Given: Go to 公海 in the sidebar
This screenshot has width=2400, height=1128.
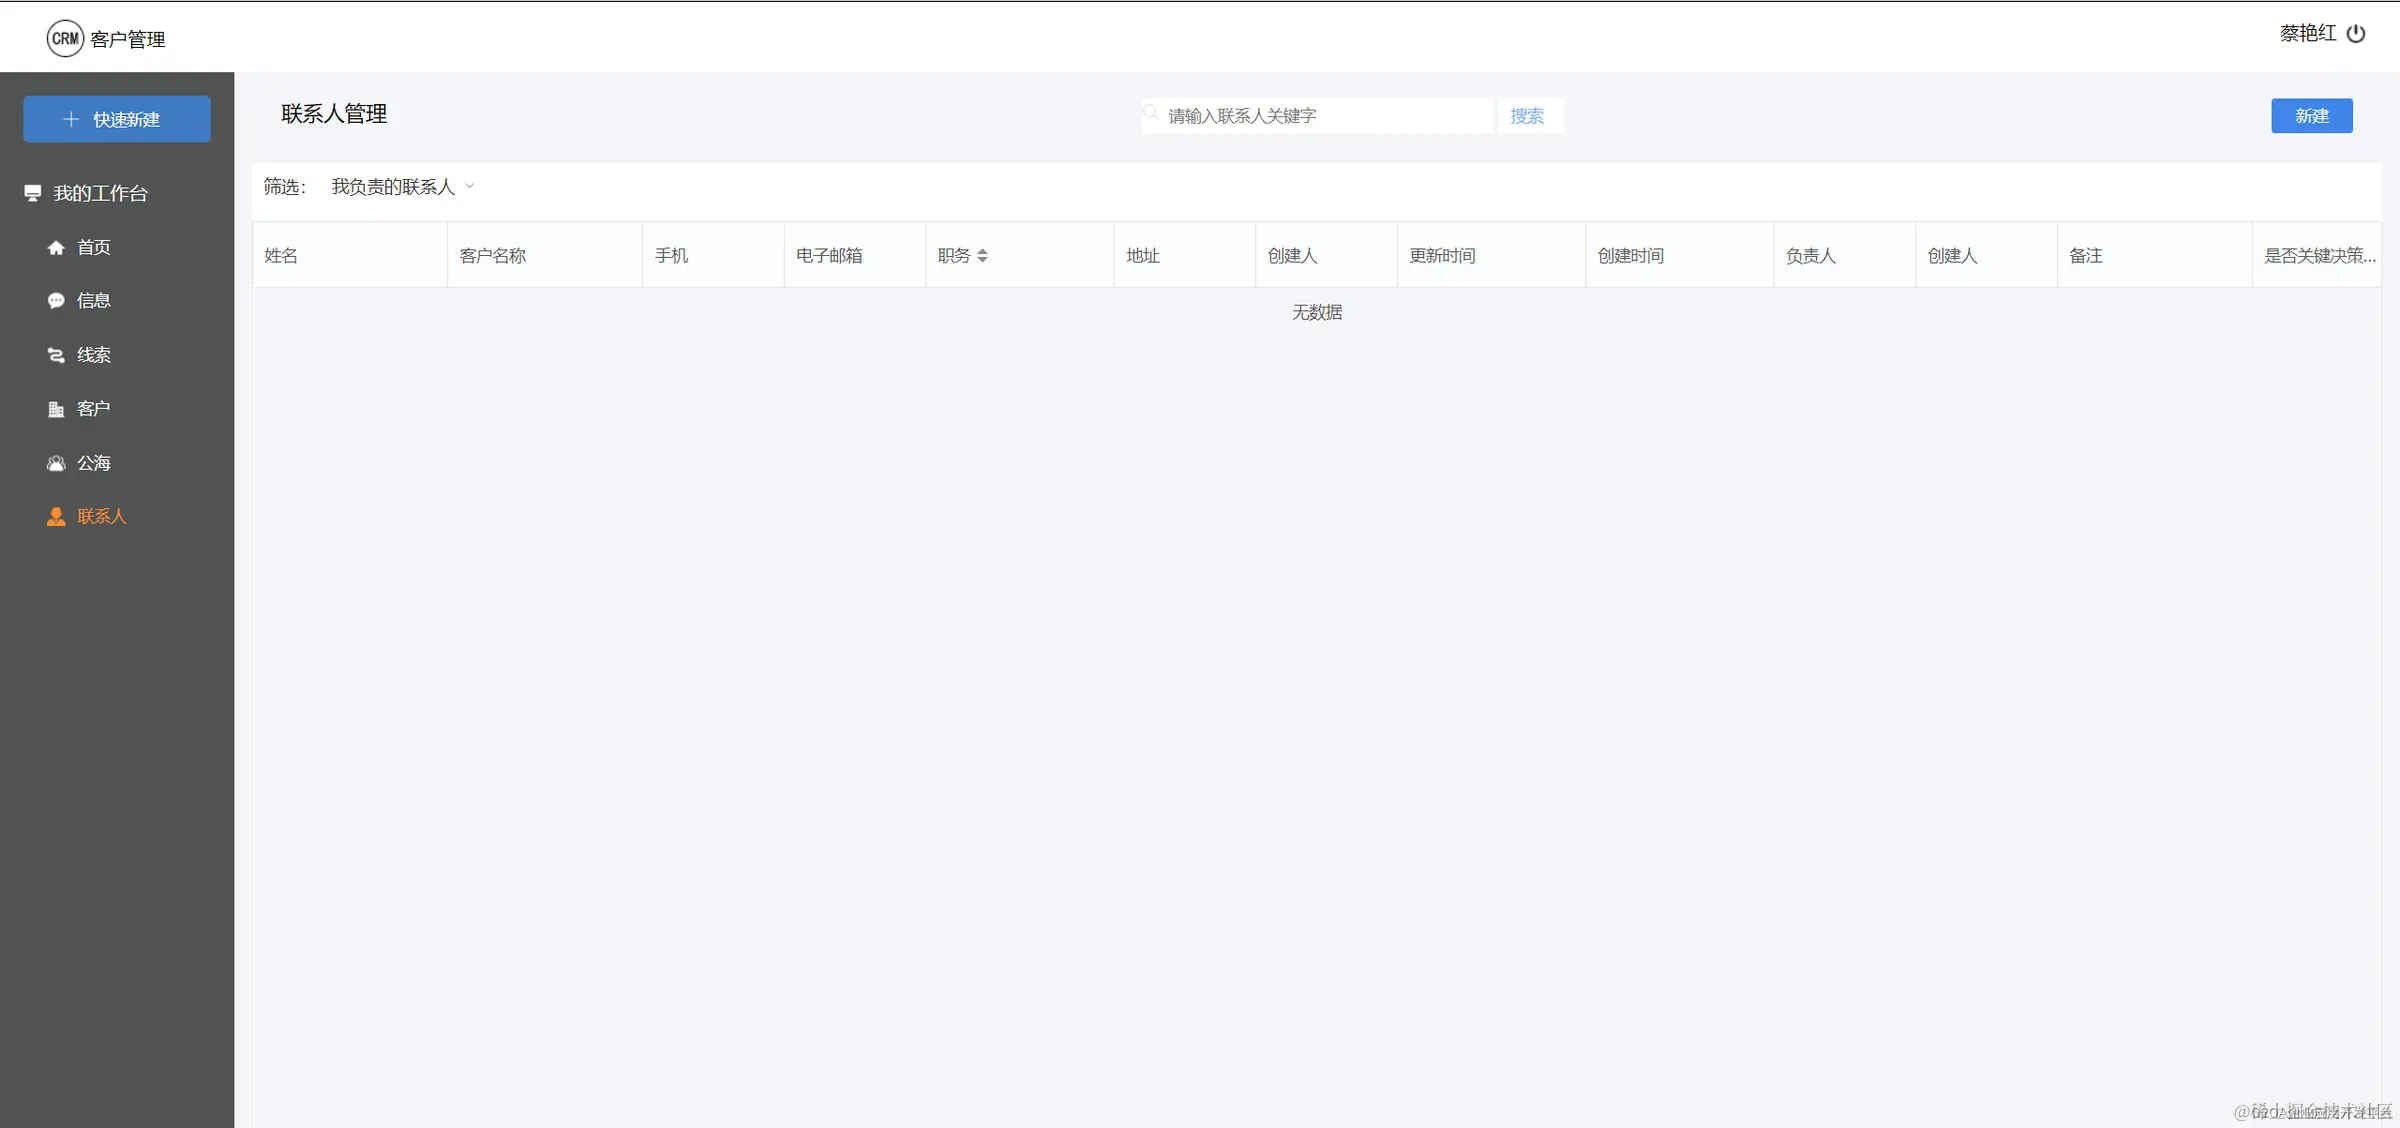Looking at the screenshot, I should click(93, 463).
